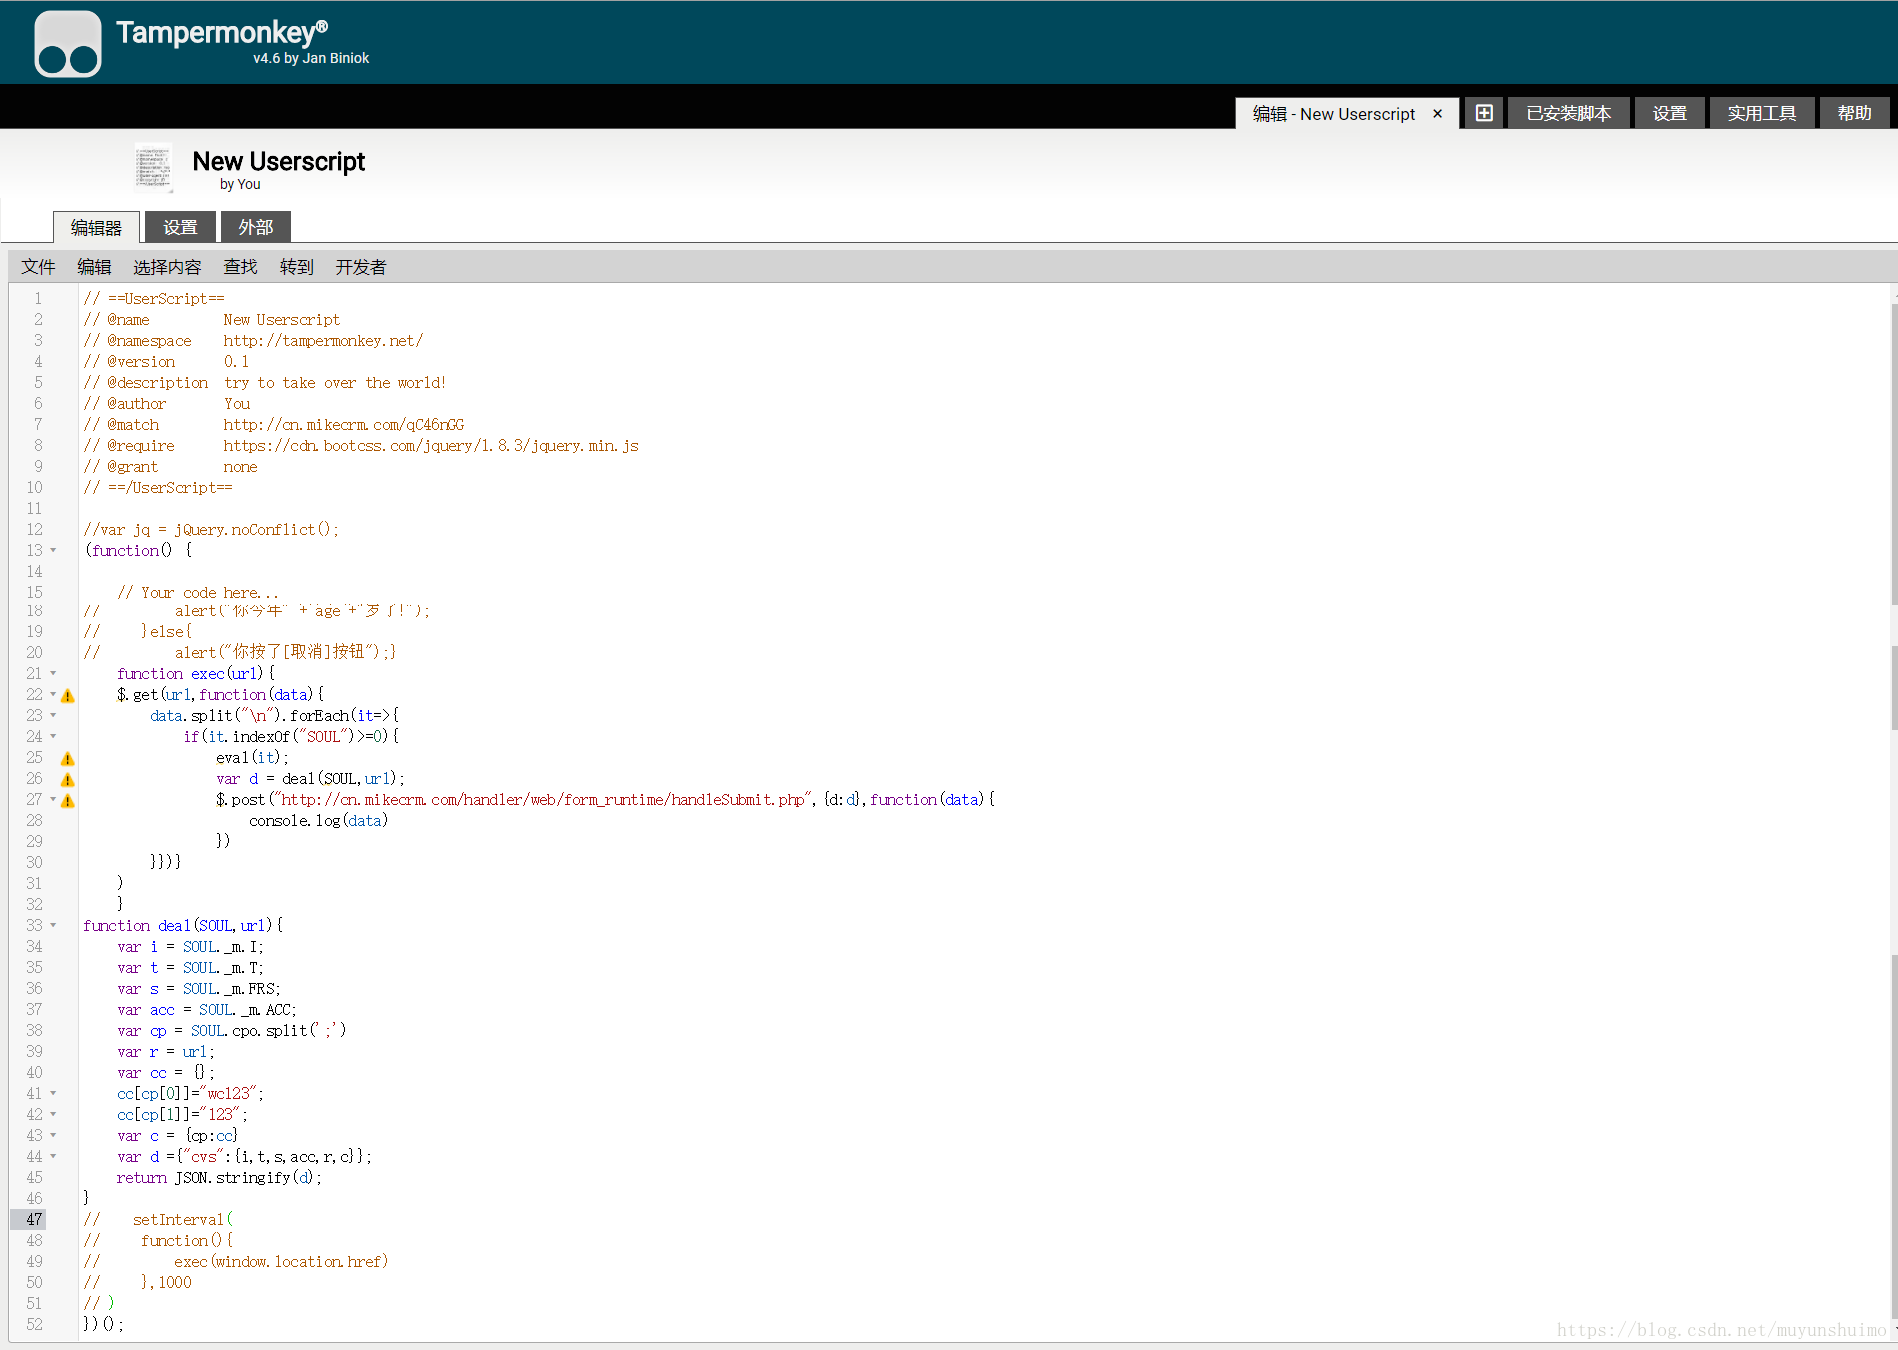Click the editor's vertical scrollbar
Image resolution: width=1898 pixels, height=1350 pixels.
1894,810
